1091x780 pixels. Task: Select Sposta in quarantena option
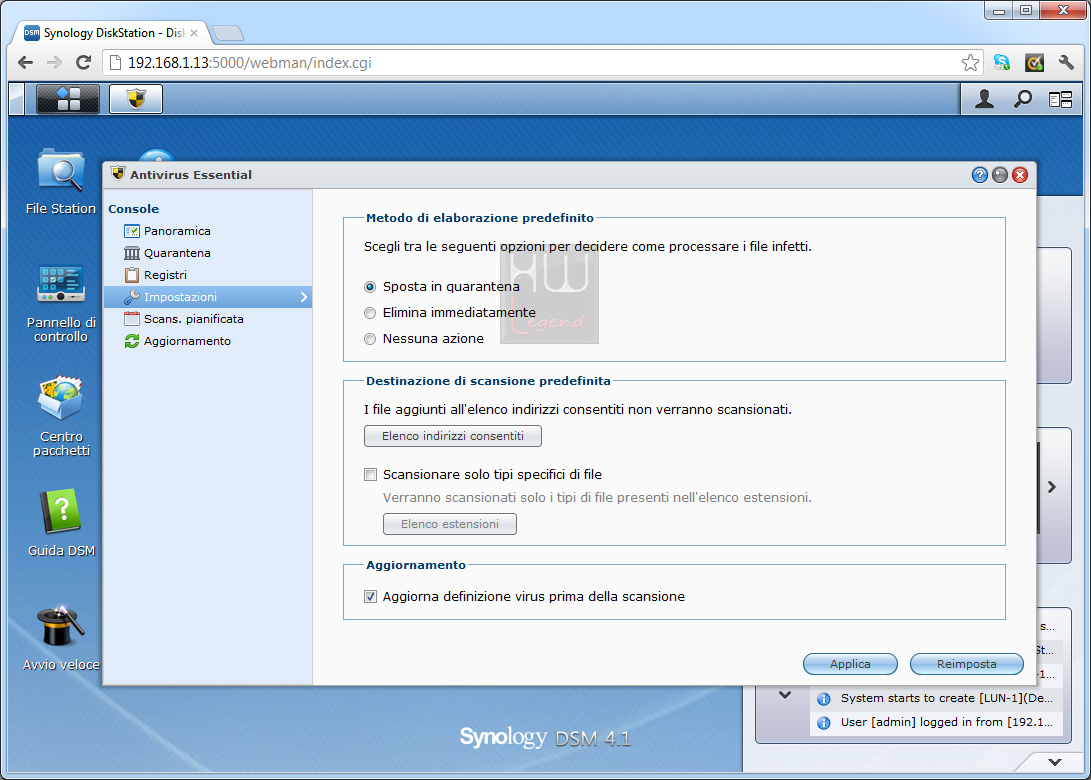(370, 287)
